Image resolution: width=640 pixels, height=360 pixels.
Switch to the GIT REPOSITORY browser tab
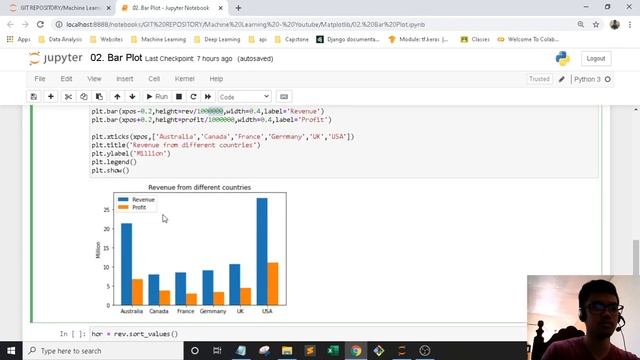60,8
